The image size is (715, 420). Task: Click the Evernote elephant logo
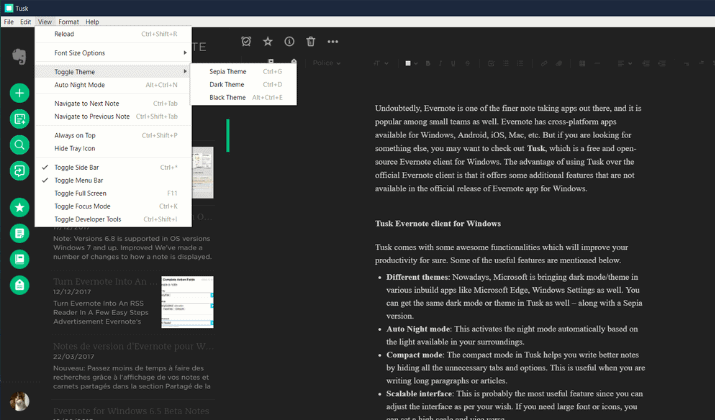pyautogui.click(x=19, y=57)
